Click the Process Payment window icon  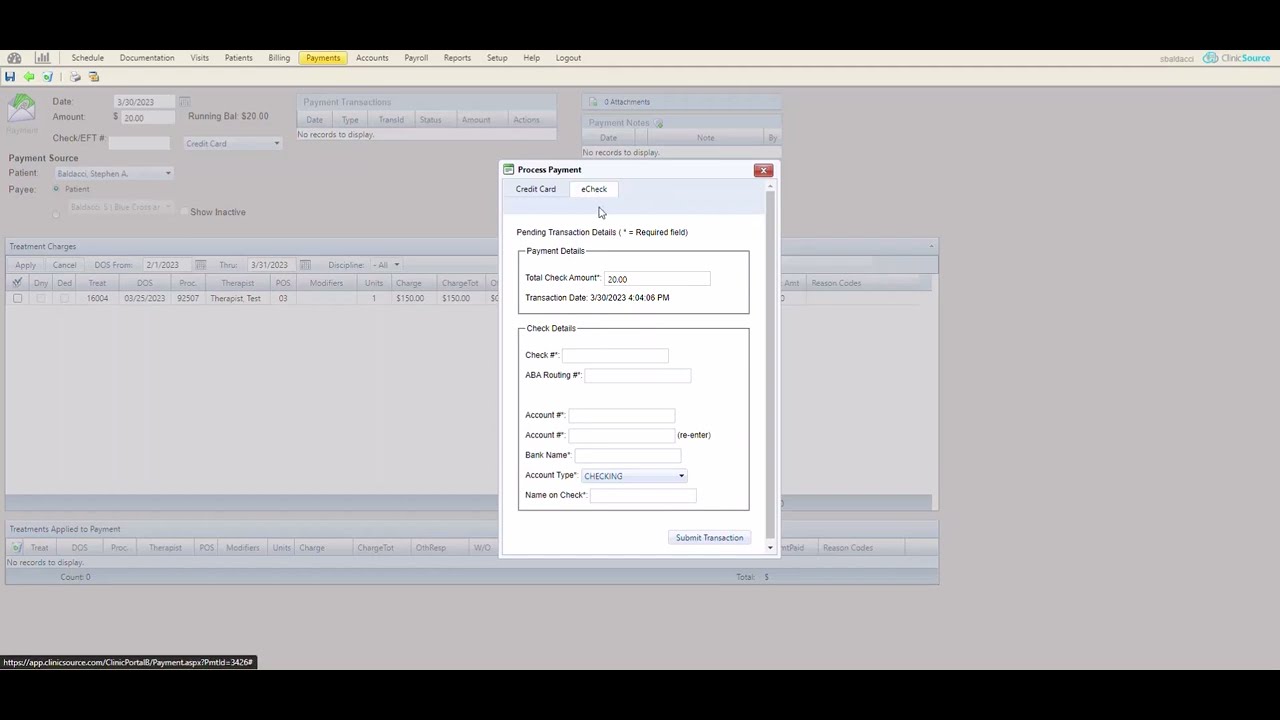point(508,170)
